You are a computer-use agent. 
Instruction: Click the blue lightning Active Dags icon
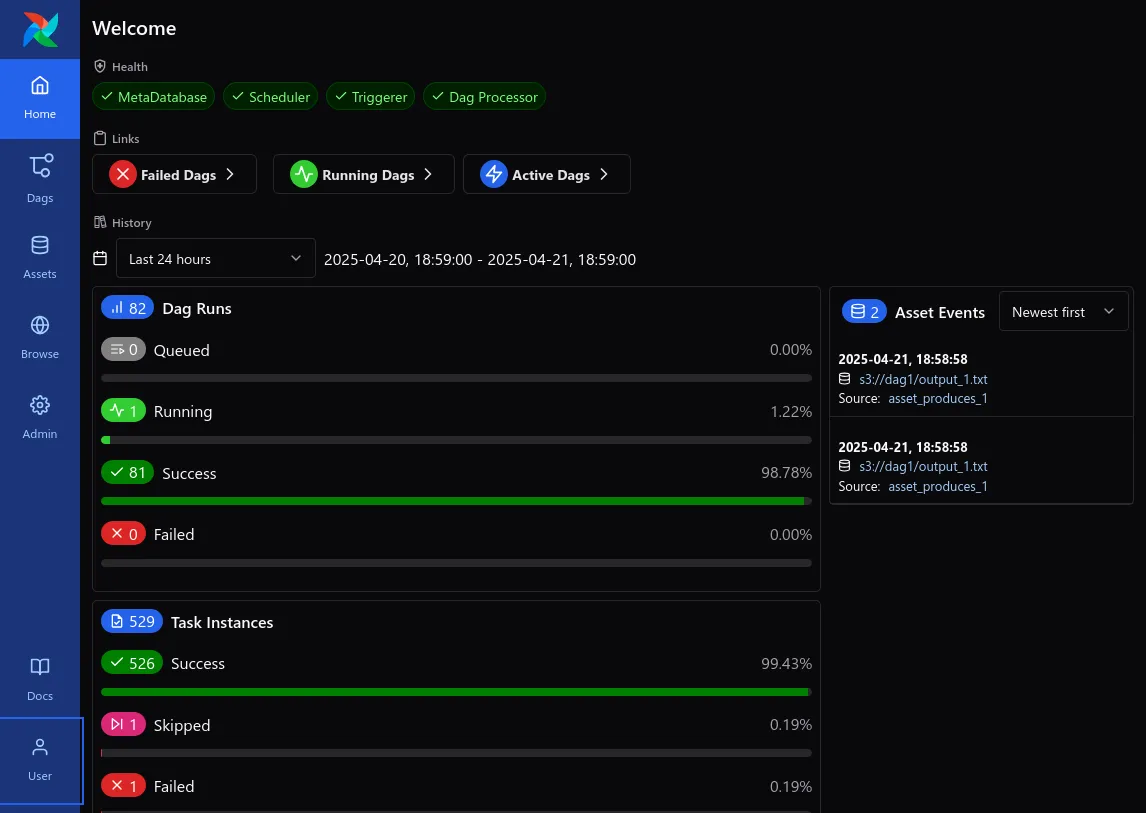point(494,174)
